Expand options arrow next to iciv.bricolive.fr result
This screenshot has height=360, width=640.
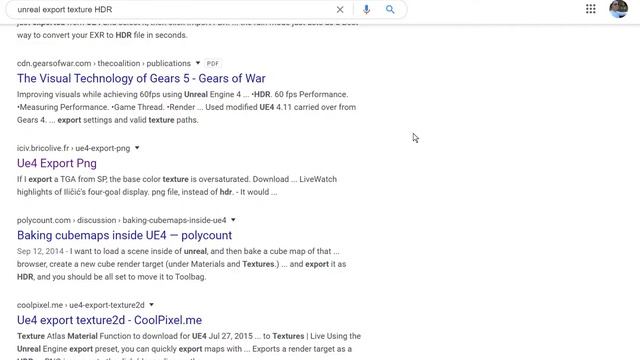pyautogui.click(x=137, y=148)
